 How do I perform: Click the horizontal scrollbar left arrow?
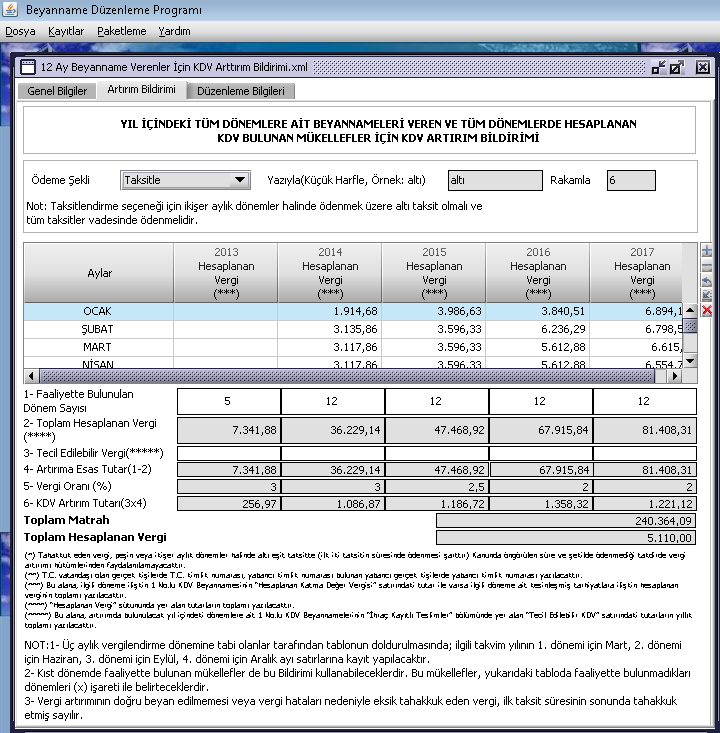[31, 376]
